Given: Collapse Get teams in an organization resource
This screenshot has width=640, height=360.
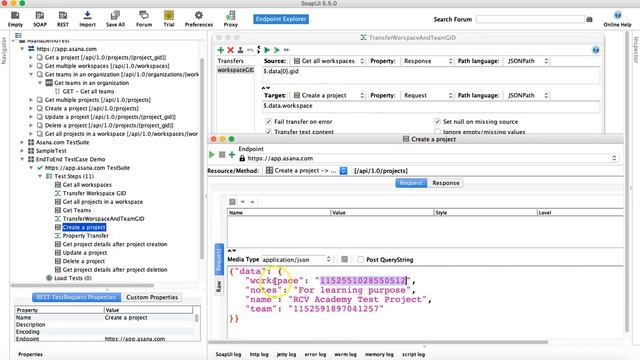Looking at the screenshot, I should tap(31, 74).
